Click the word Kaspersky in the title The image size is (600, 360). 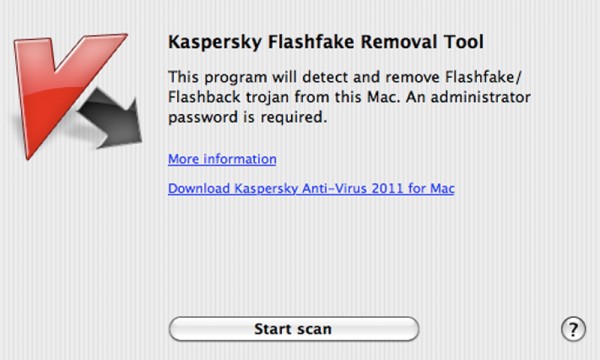[x=215, y=42]
